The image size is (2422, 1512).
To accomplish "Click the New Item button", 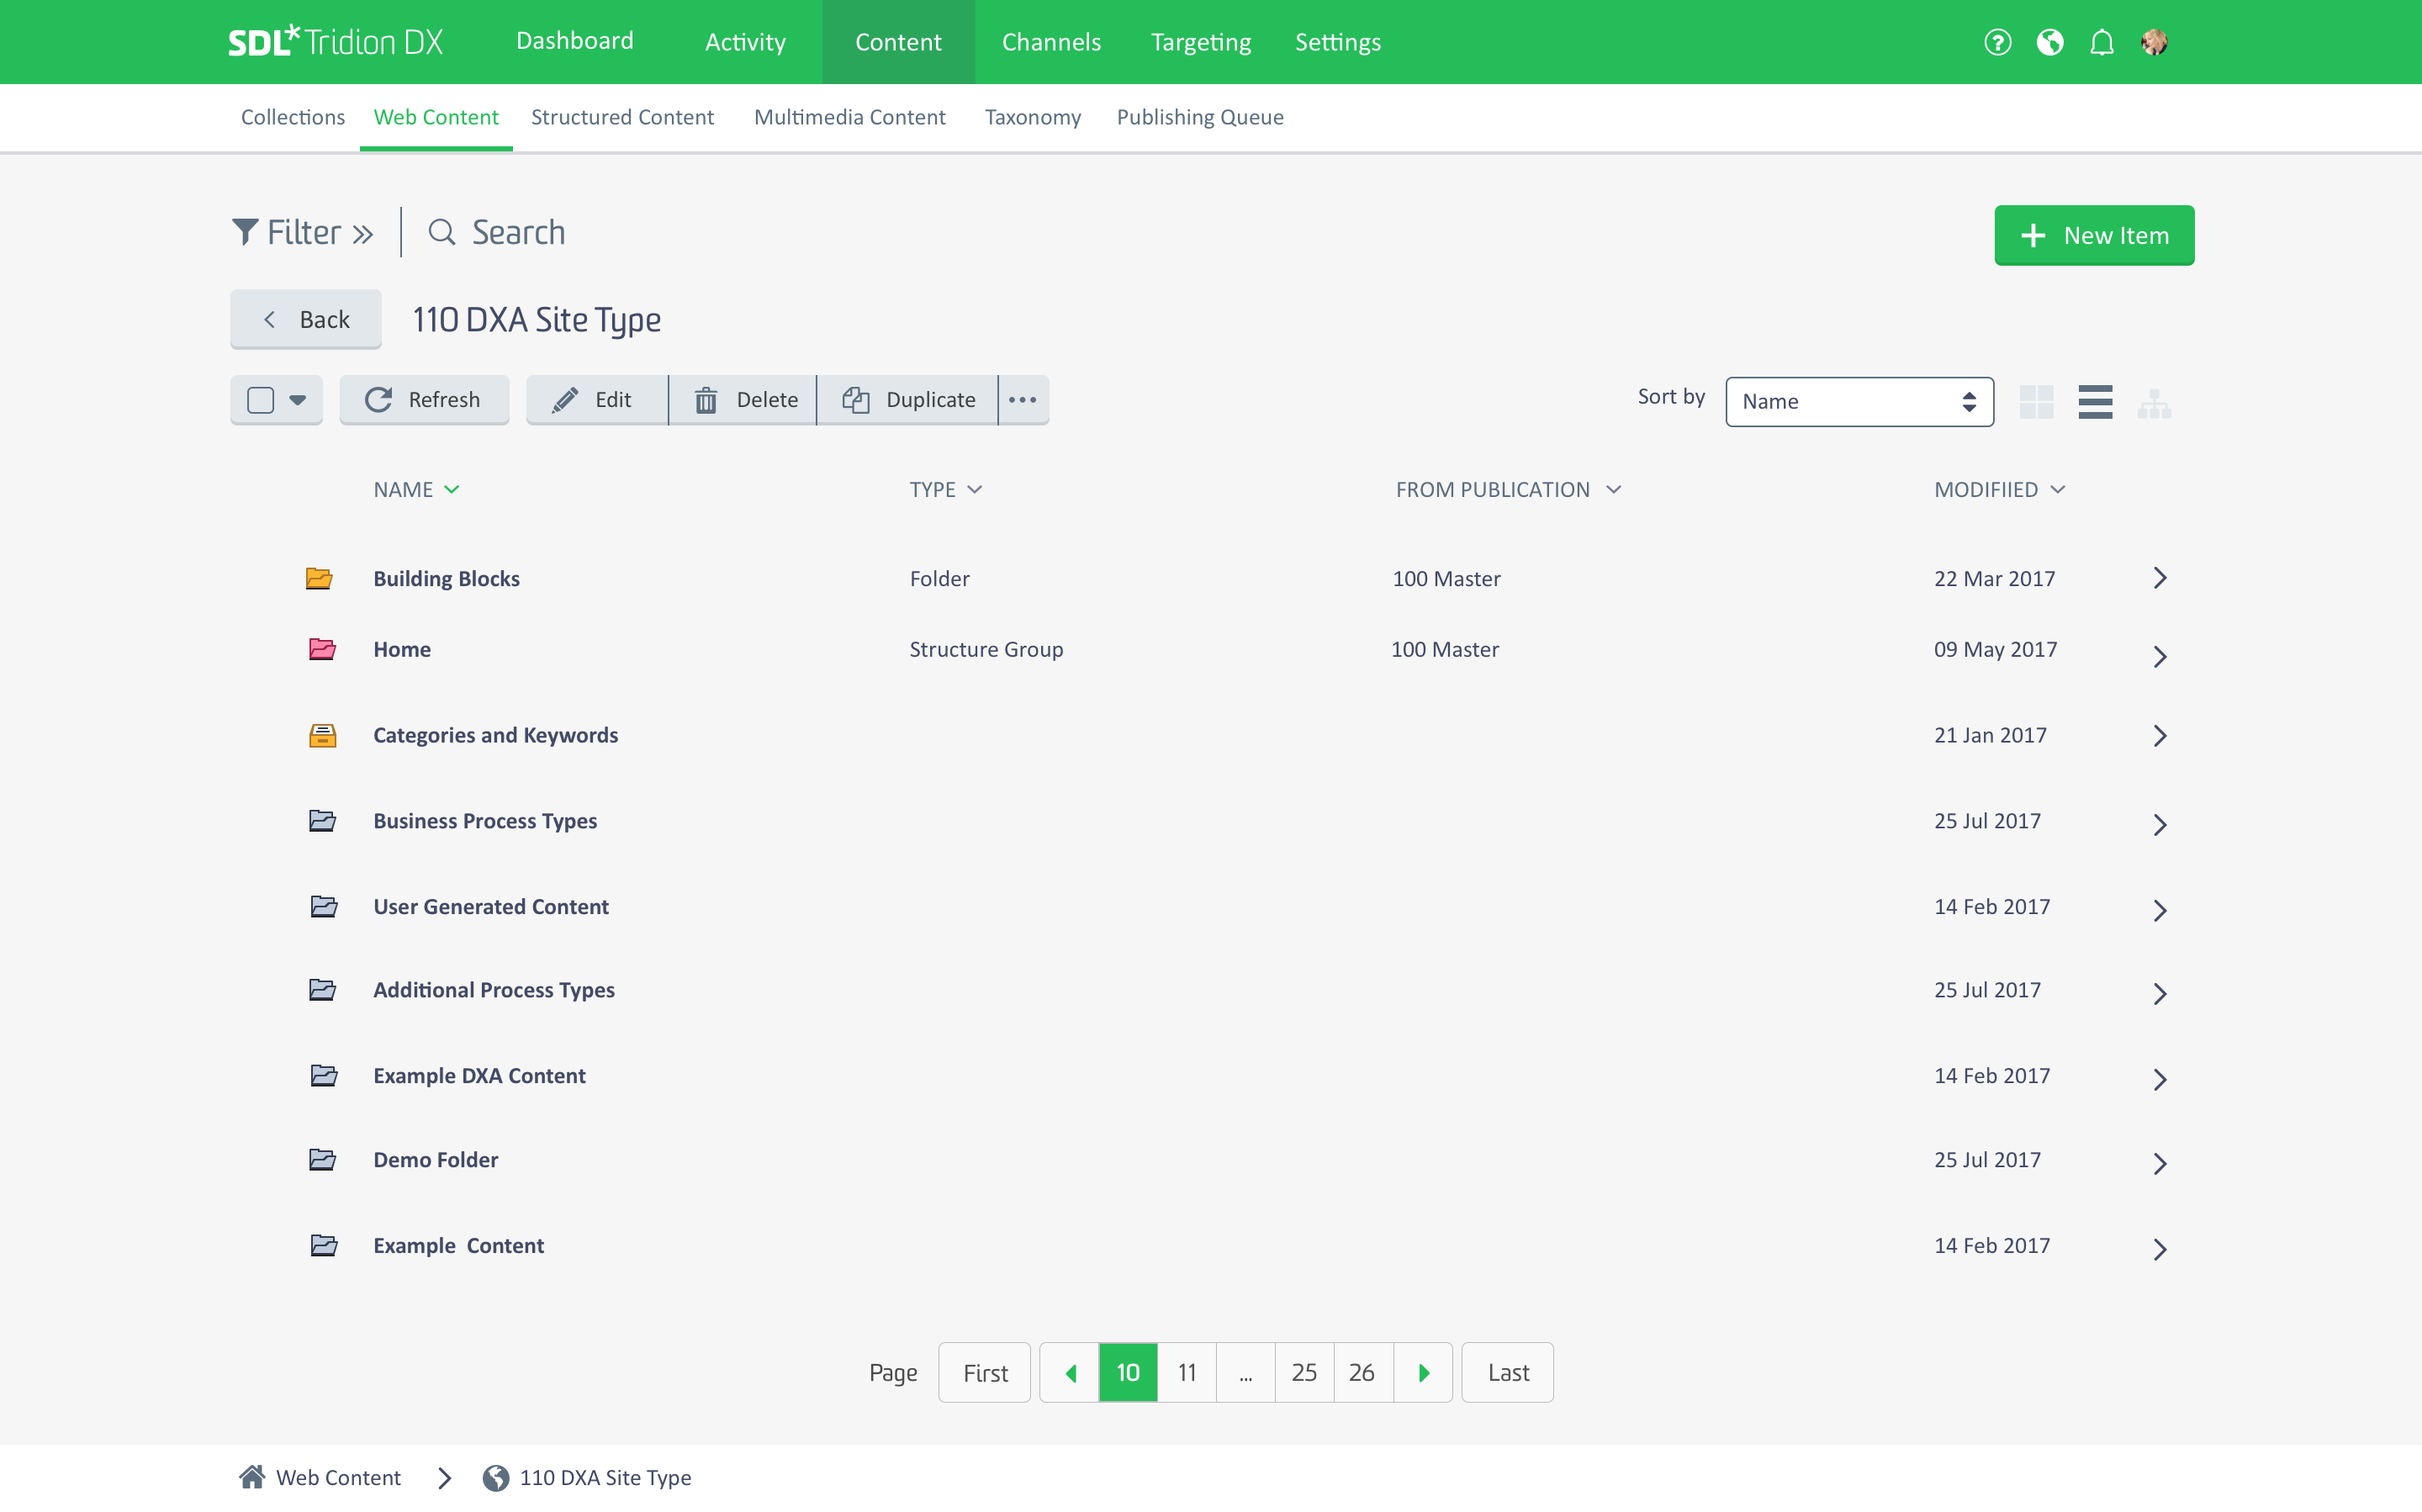I will point(2094,235).
